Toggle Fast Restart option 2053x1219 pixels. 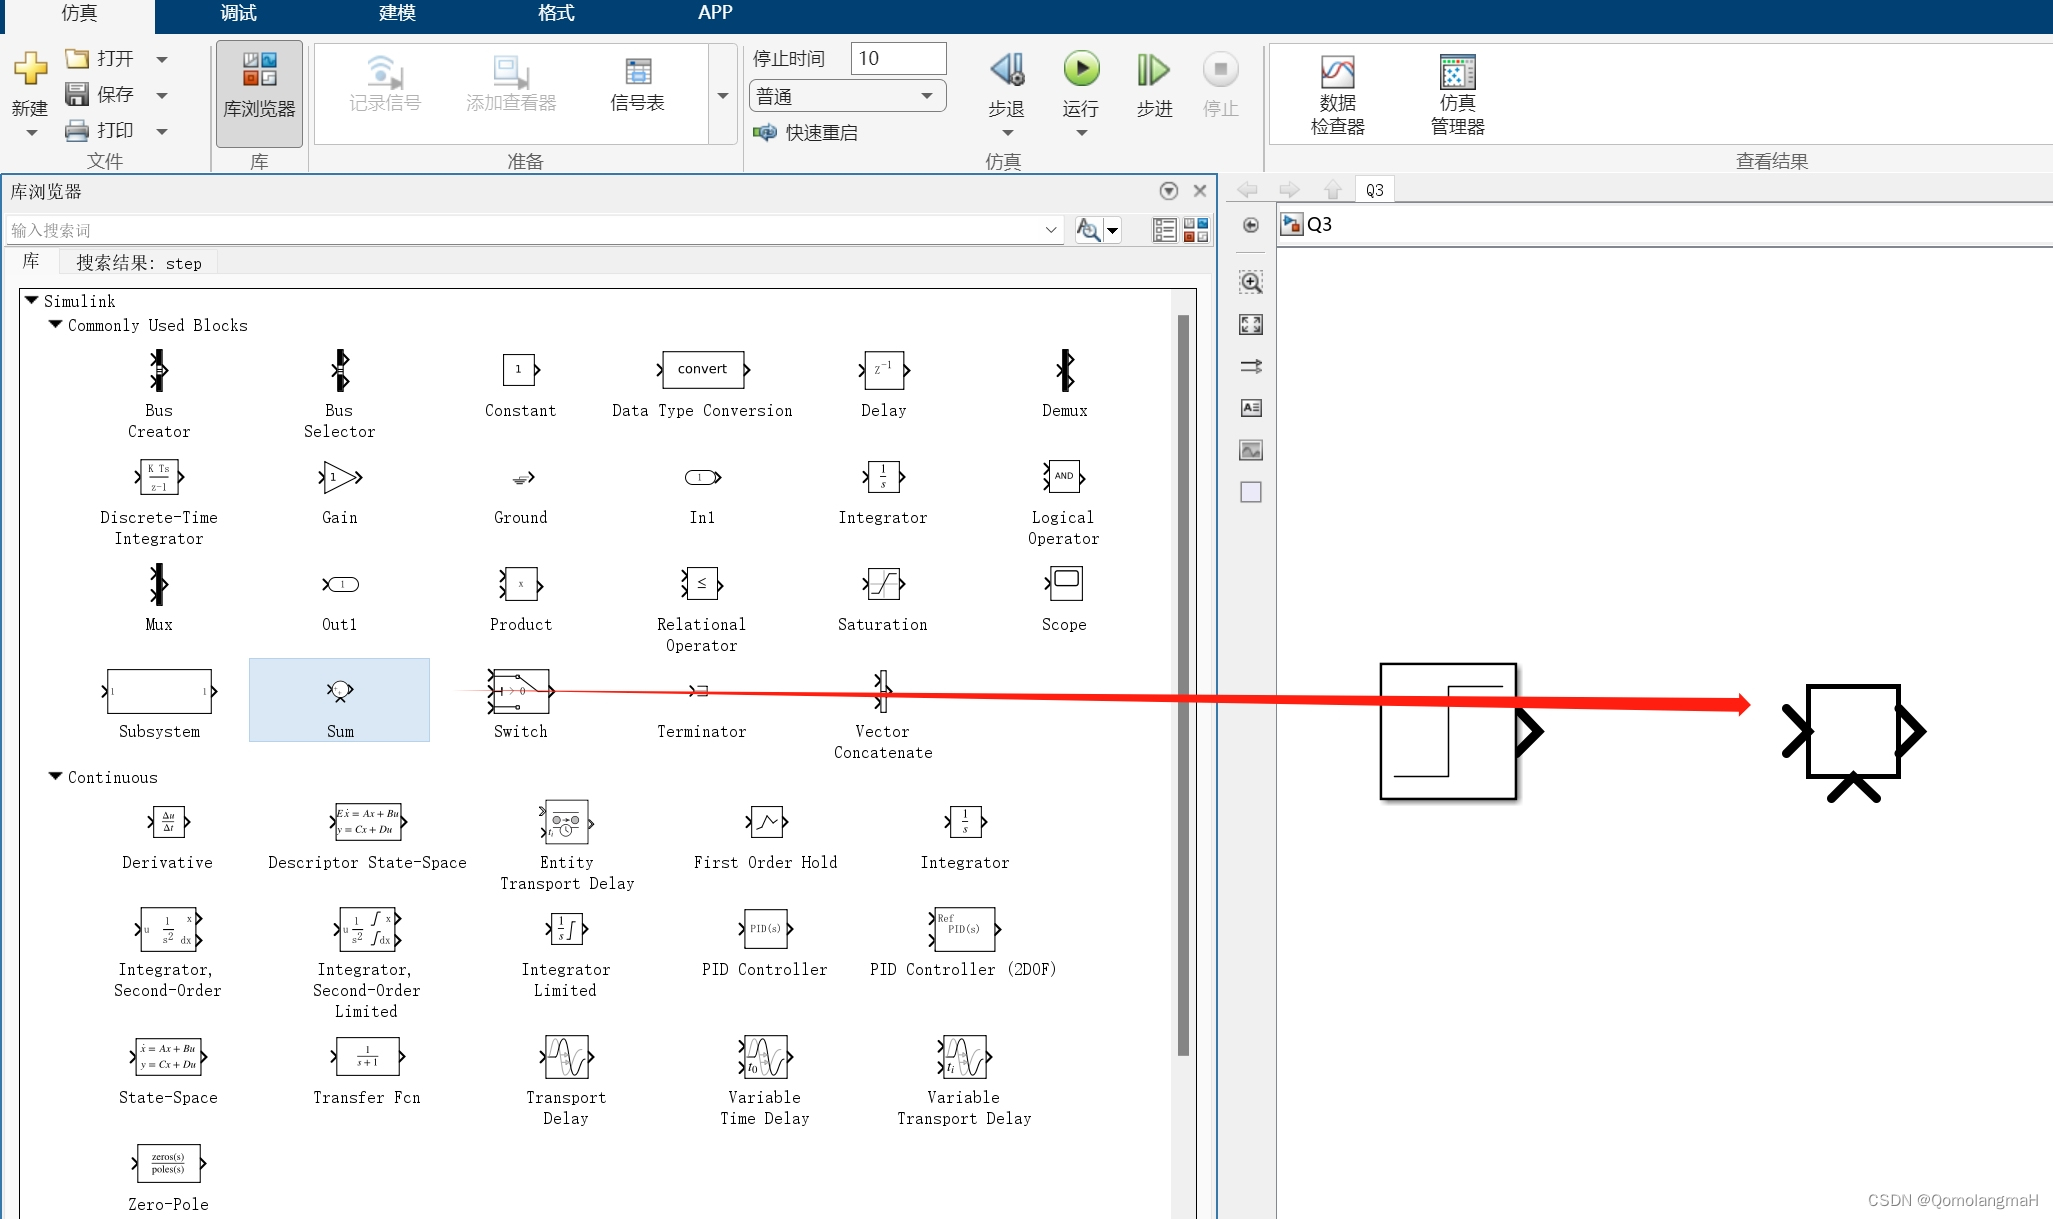[806, 133]
